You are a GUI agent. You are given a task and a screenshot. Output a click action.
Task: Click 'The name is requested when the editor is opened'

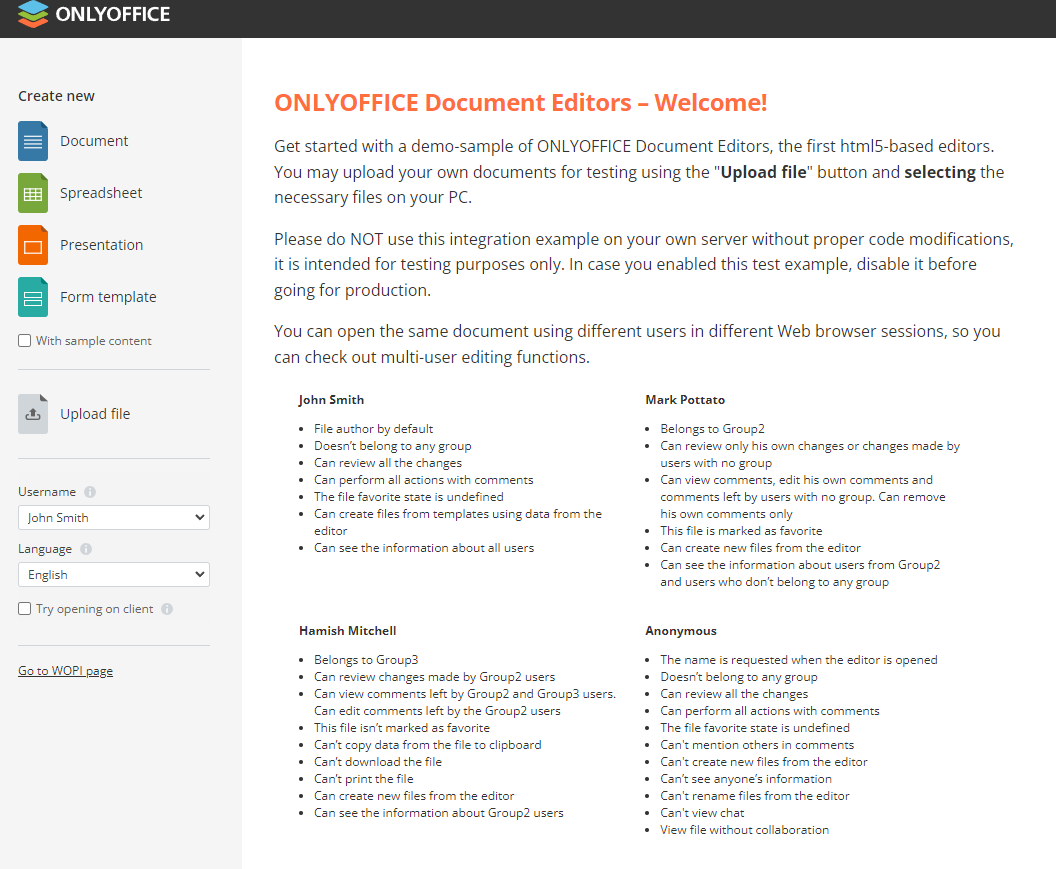click(799, 659)
